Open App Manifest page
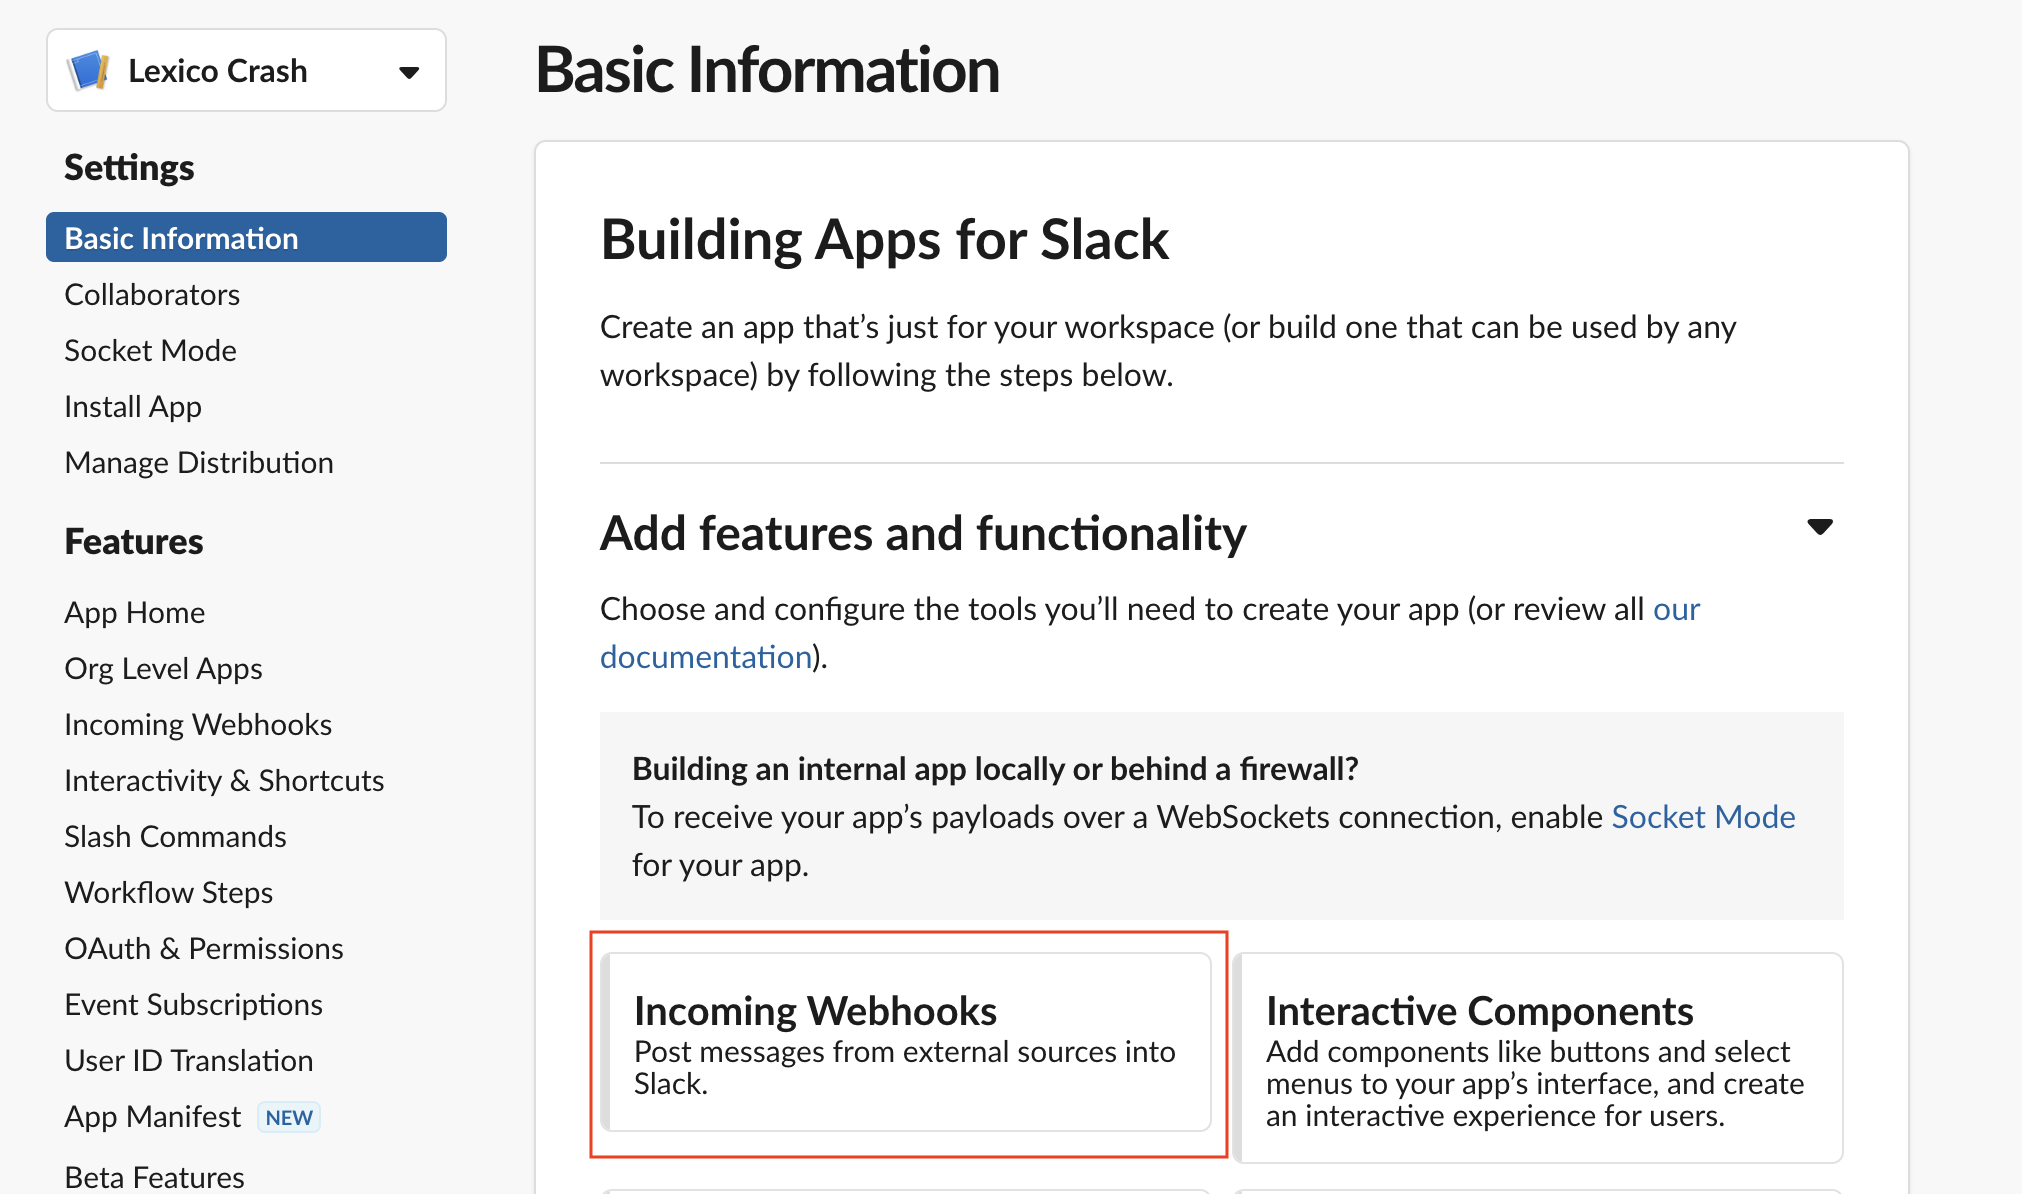 pyautogui.click(x=152, y=1117)
